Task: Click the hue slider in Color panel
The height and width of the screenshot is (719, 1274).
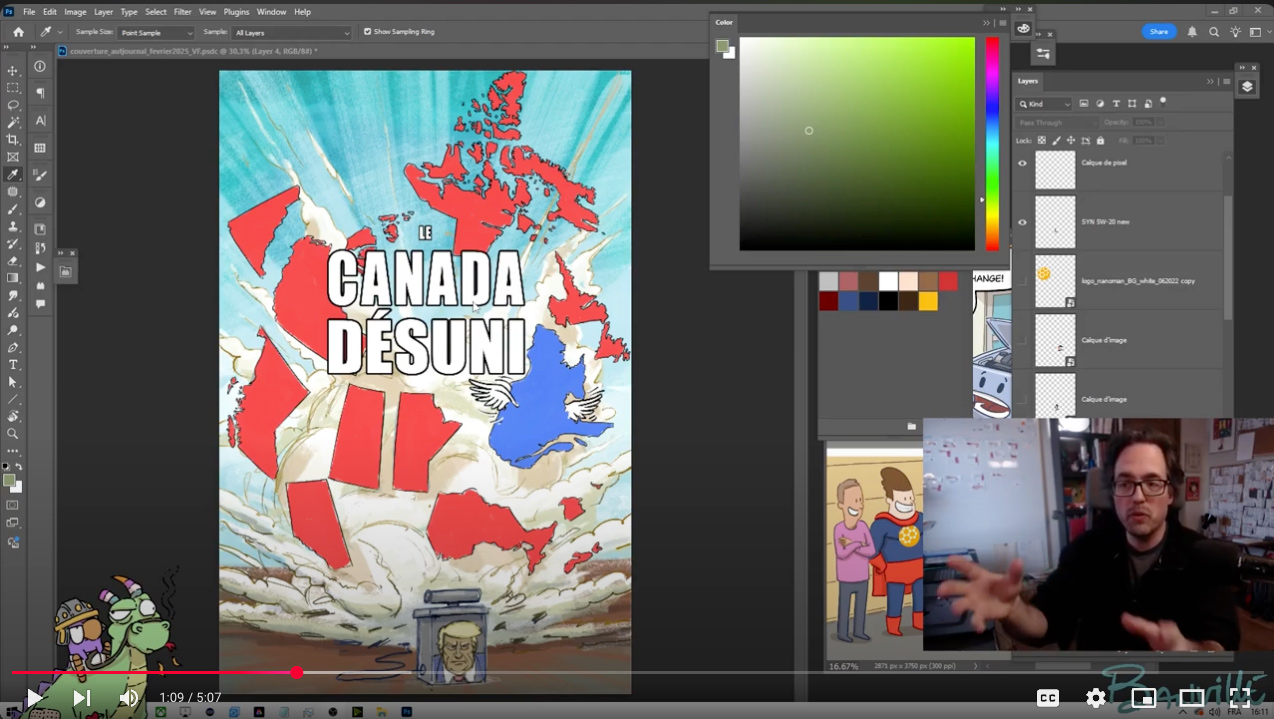Action: [x=992, y=144]
